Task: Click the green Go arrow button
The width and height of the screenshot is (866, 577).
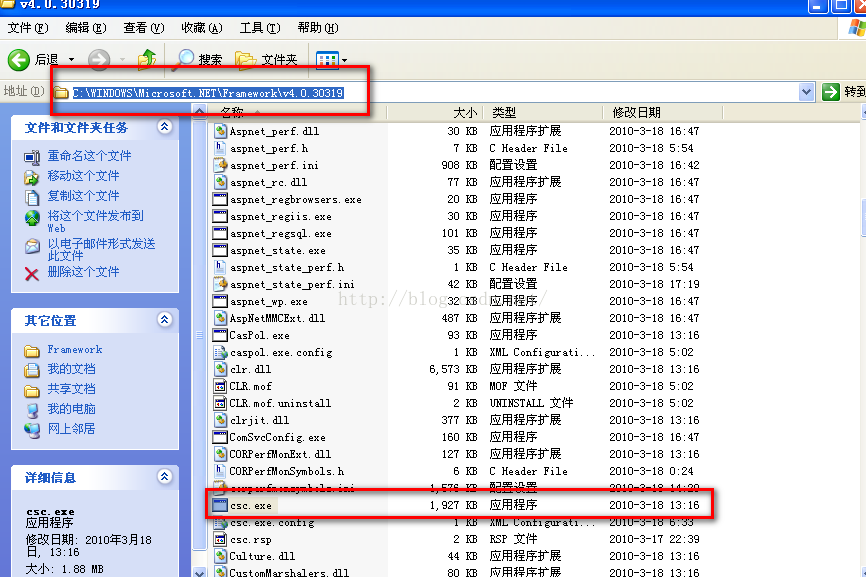Action: (x=831, y=92)
